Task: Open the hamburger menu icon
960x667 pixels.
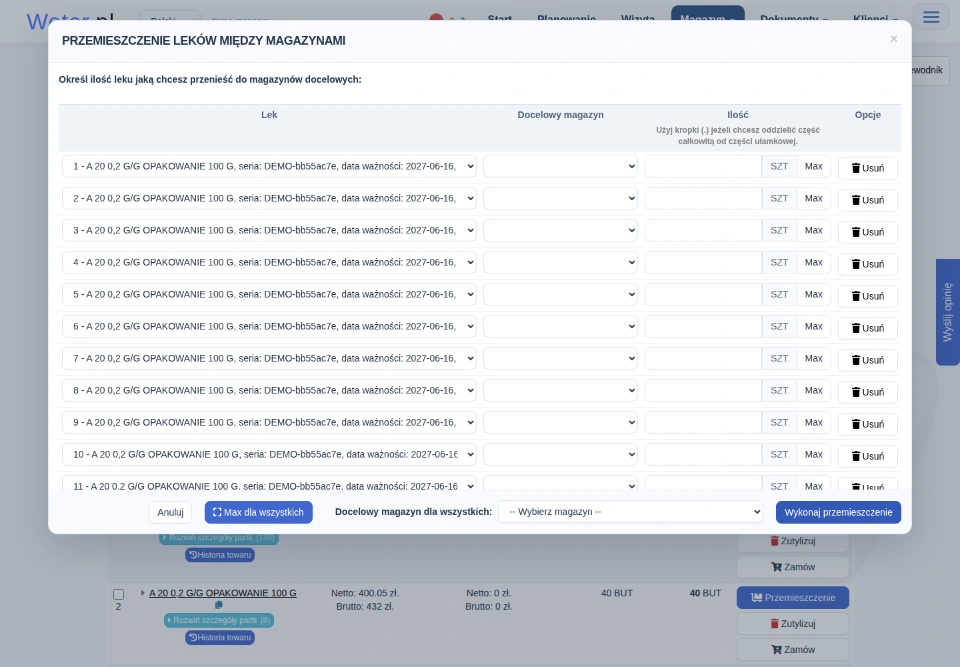Action: coord(931,17)
